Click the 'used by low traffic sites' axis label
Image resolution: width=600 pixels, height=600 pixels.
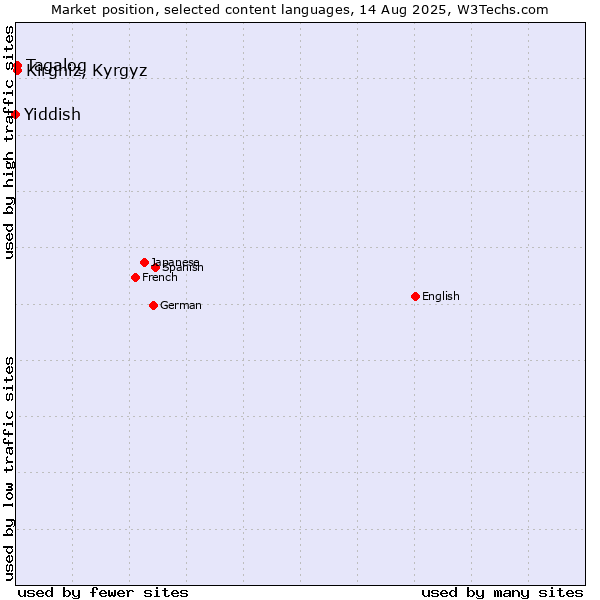point(8,469)
